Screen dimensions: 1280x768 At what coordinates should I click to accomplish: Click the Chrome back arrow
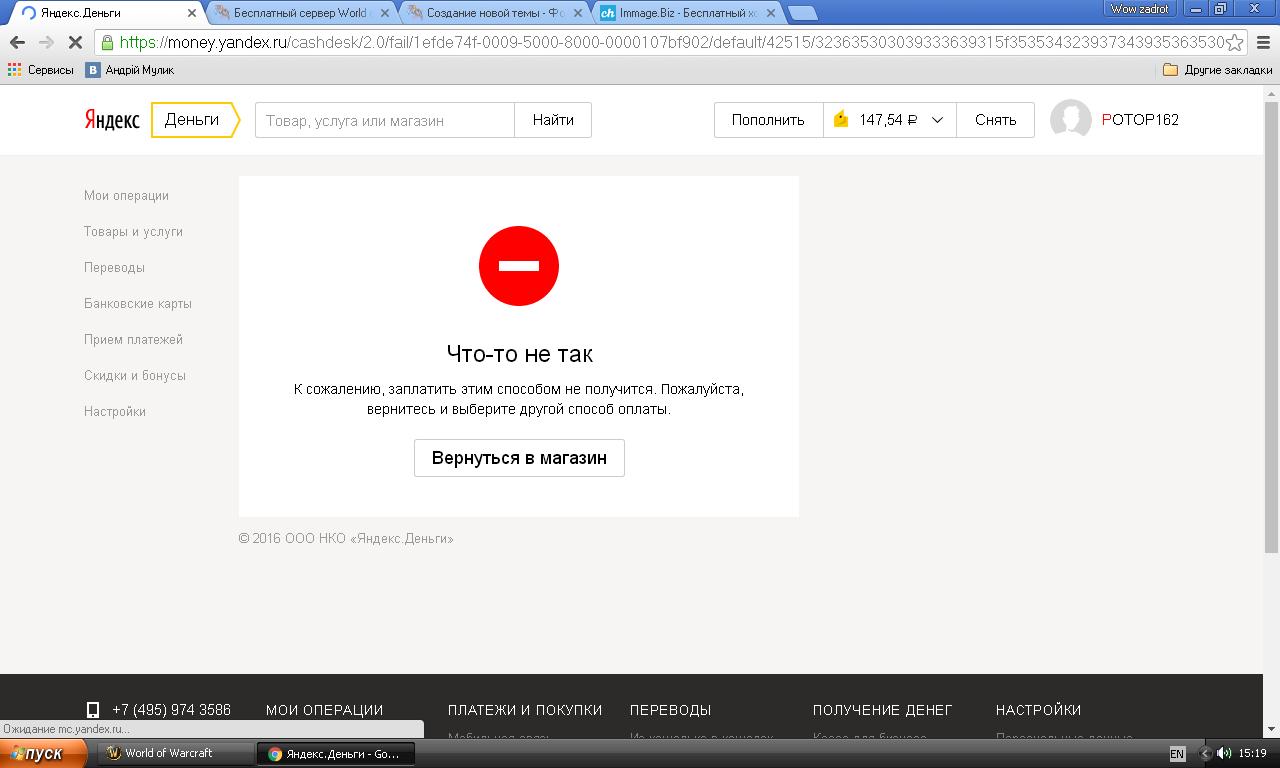(x=17, y=43)
